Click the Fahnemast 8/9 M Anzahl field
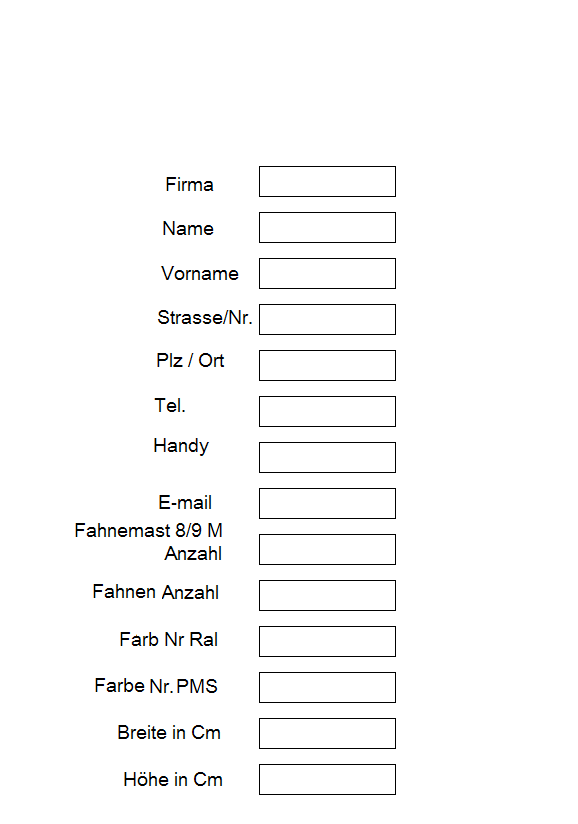The width and height of the screenshot is (578, 824). 326,549
